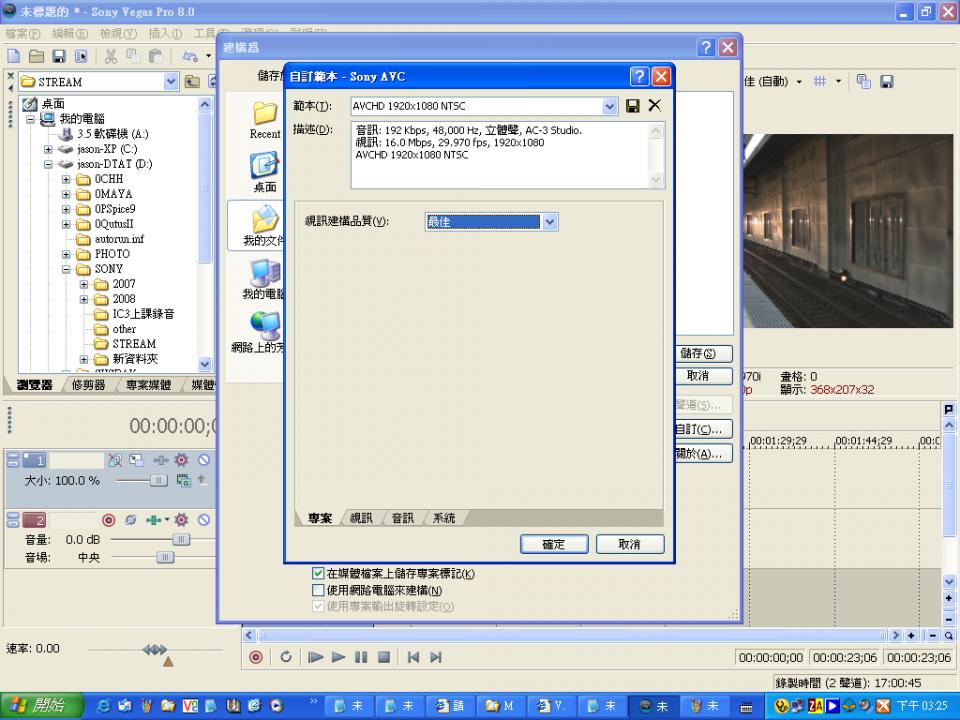Click the 儲存 button in Render As dialog

[x=703, y=353]
